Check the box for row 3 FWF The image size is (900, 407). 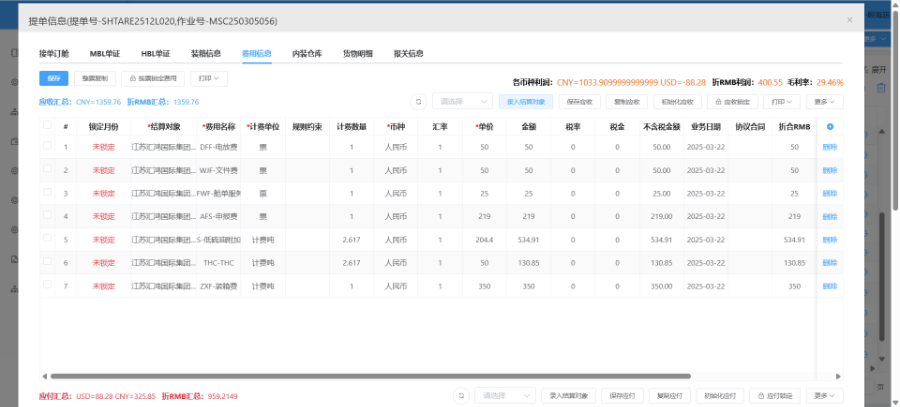(47, 192)
